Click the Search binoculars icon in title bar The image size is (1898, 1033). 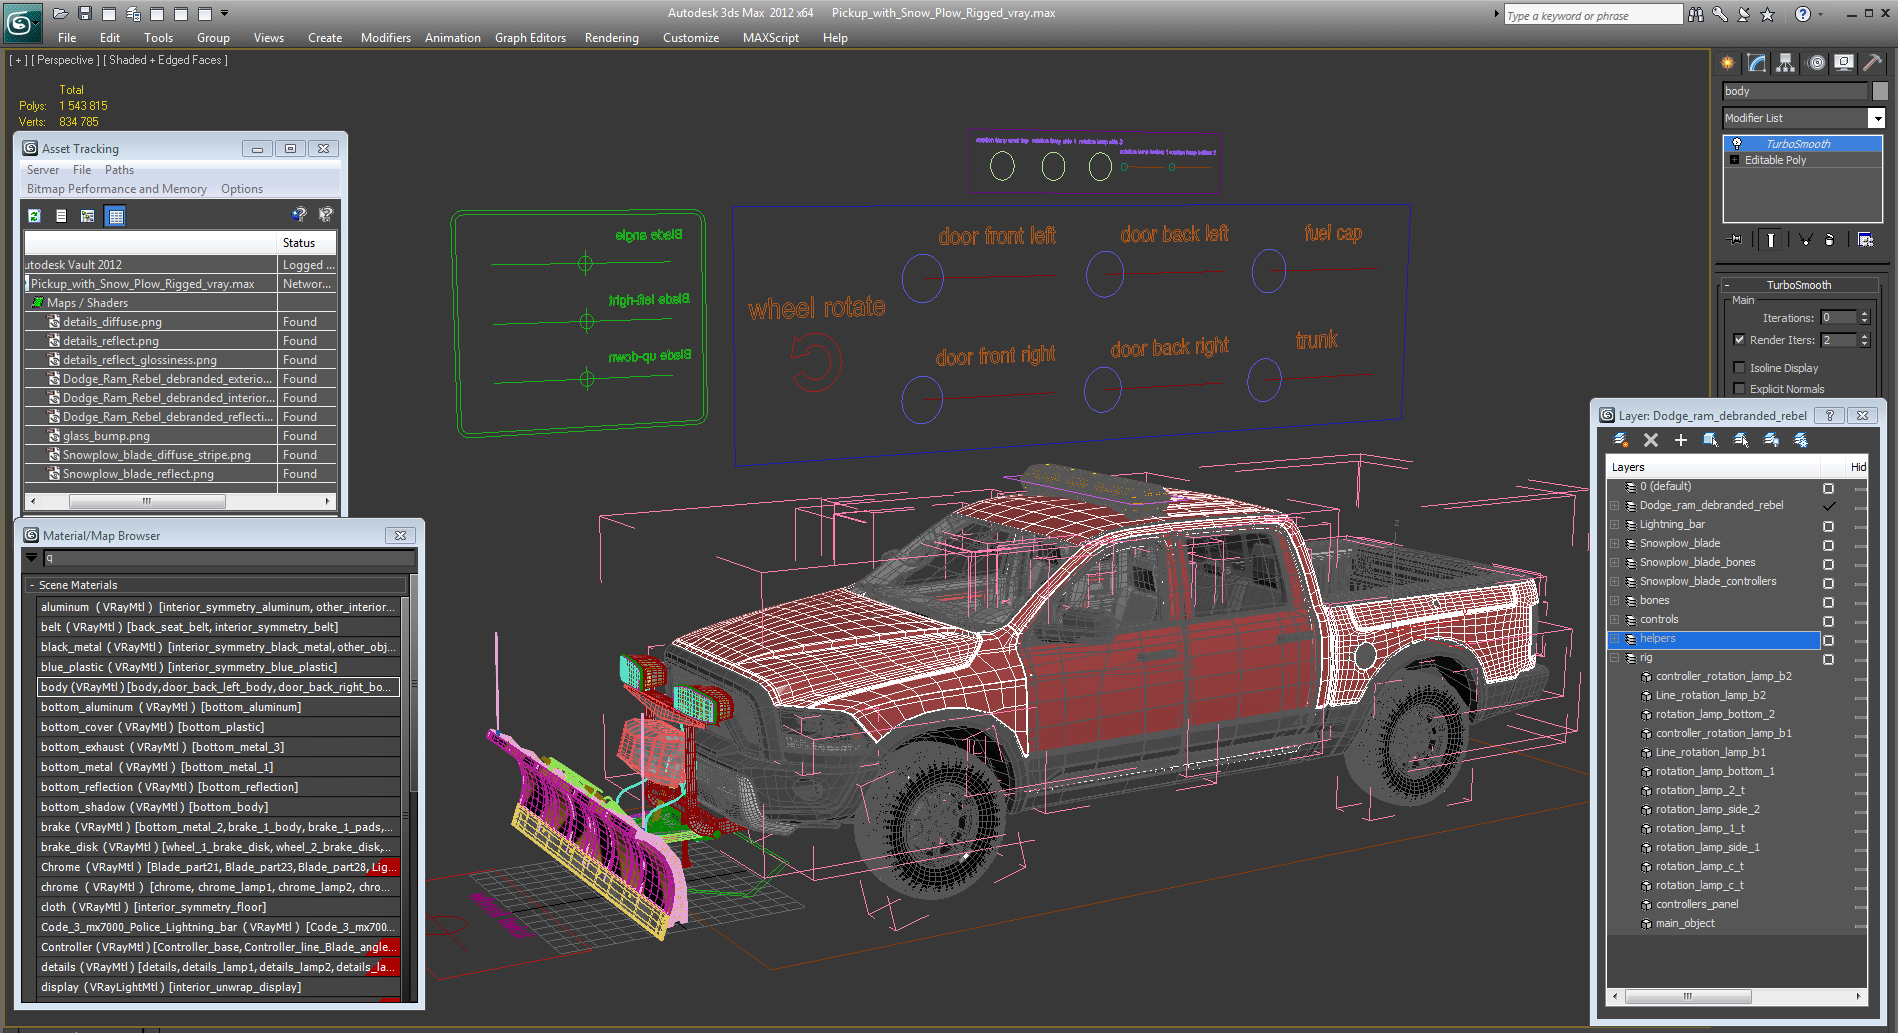pyautogui.click(x=1696, y=14)
